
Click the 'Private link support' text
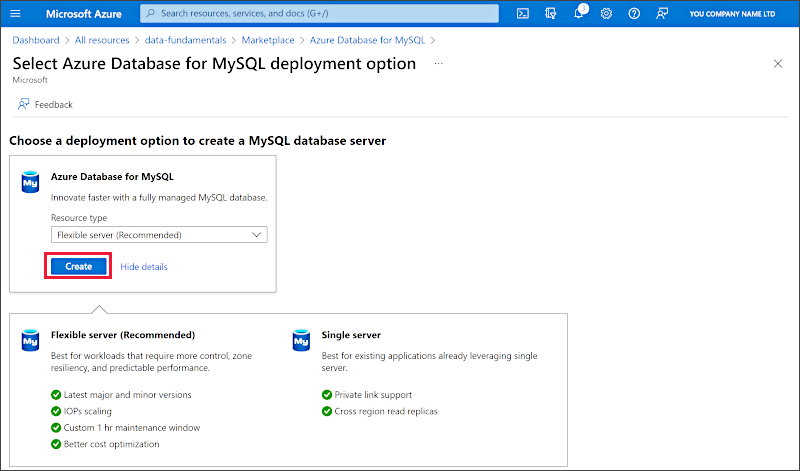point(373,395)
